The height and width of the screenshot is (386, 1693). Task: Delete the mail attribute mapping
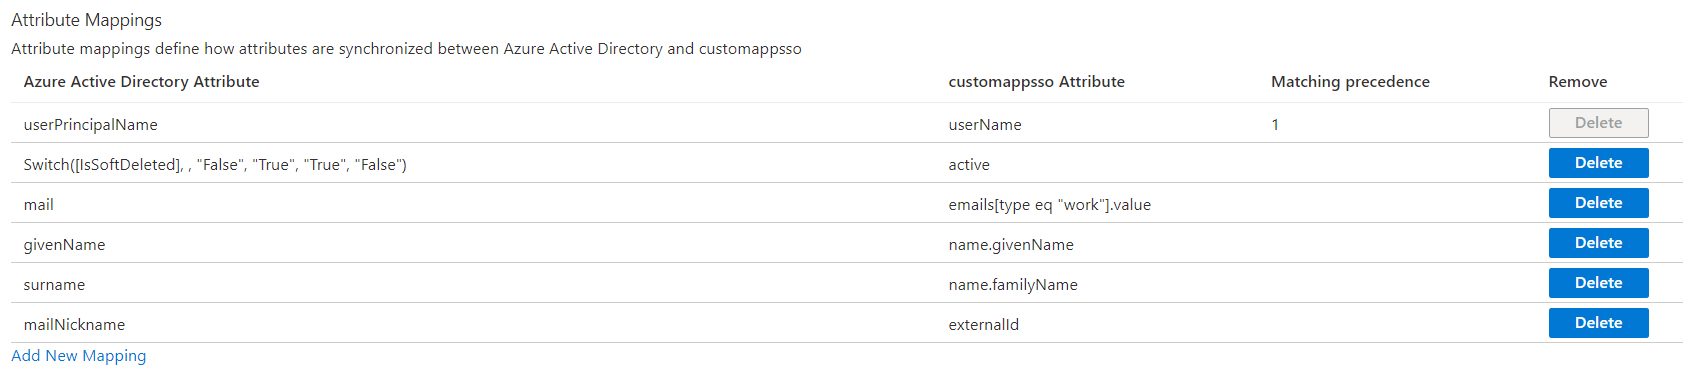[x=1598, y=203]
